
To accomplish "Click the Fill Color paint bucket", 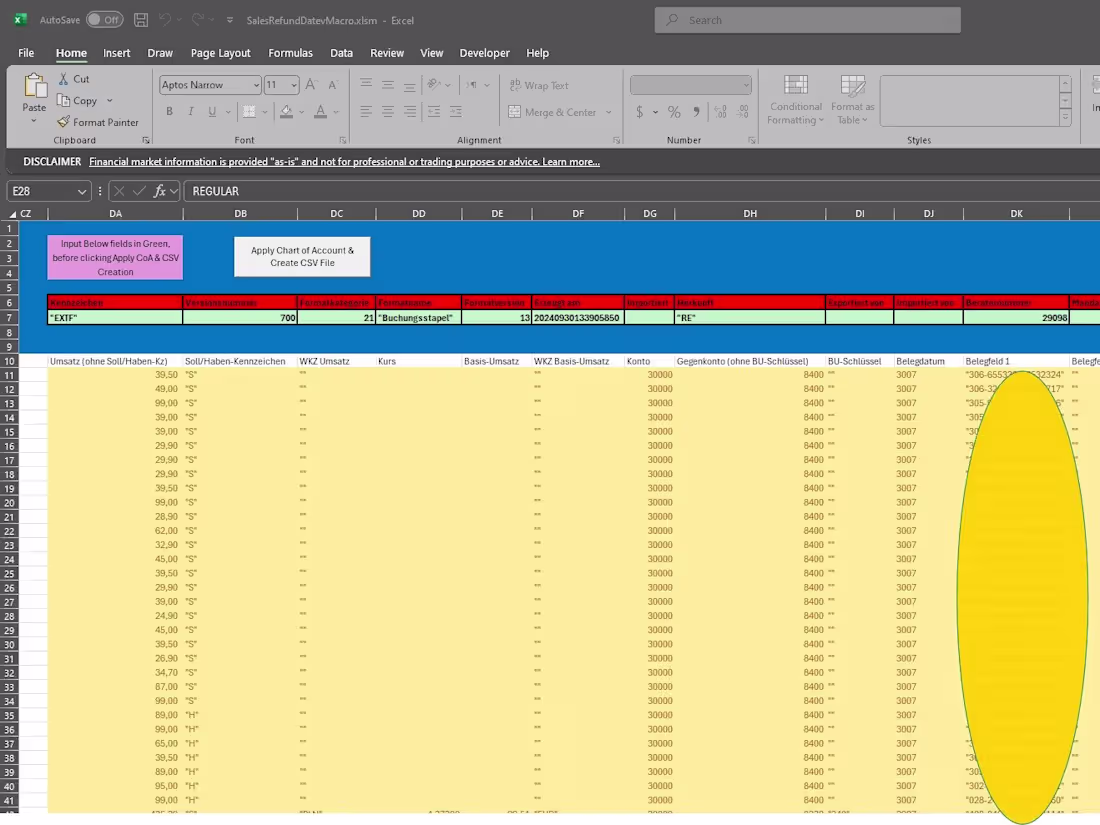I will pos(286,112).
